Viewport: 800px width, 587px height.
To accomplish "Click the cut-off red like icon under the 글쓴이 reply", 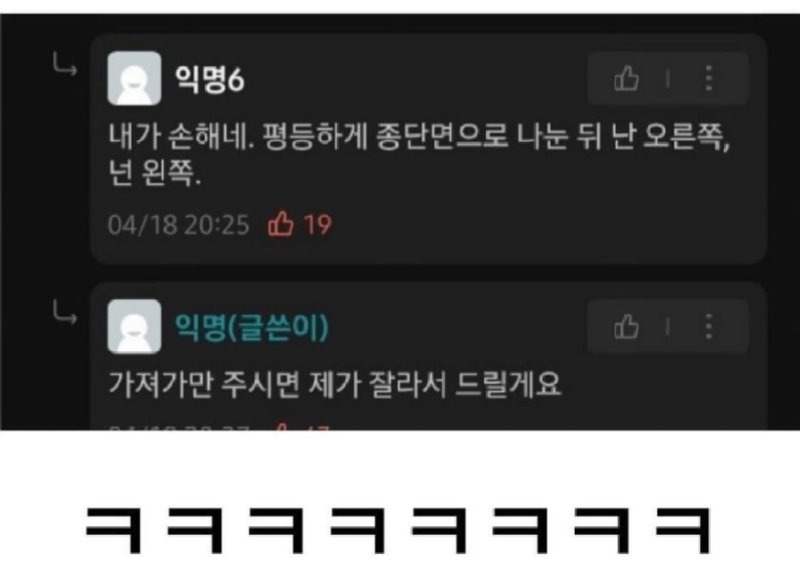I will coord(282,426).
